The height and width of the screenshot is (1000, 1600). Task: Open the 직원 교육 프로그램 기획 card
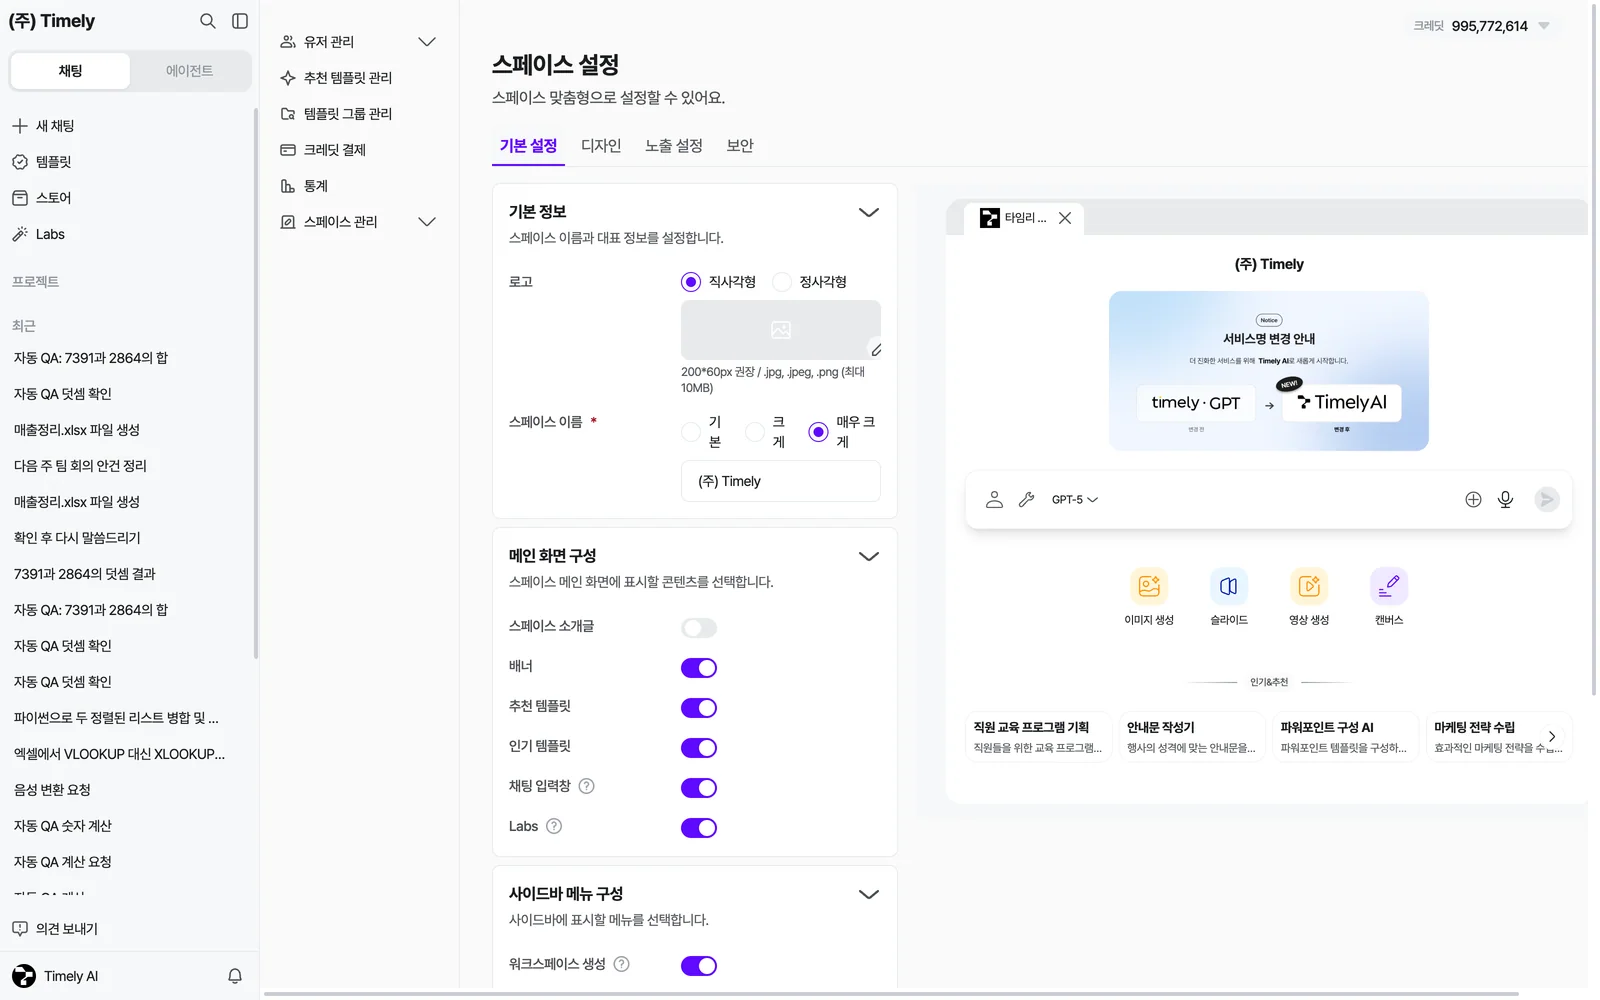1038,737
